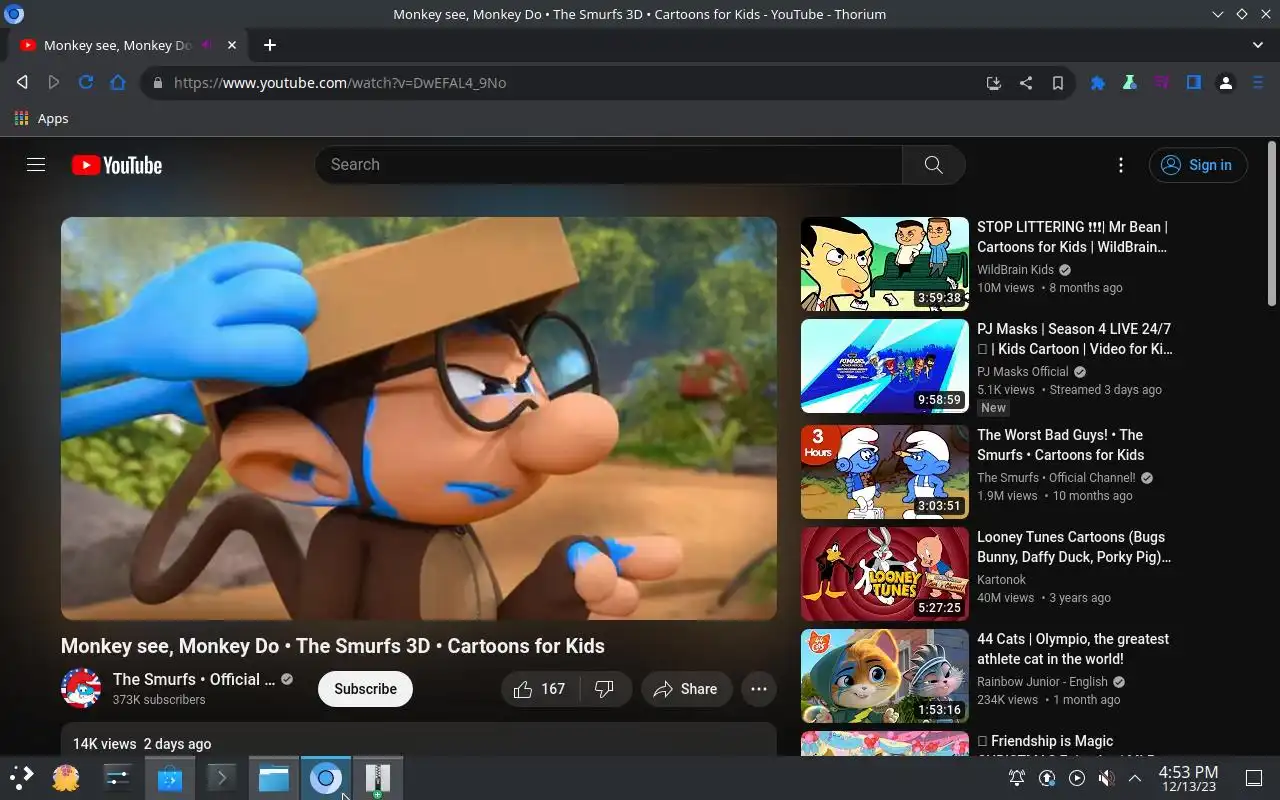
Task: Open the Thorium main menu
Action: point(1258,83)
